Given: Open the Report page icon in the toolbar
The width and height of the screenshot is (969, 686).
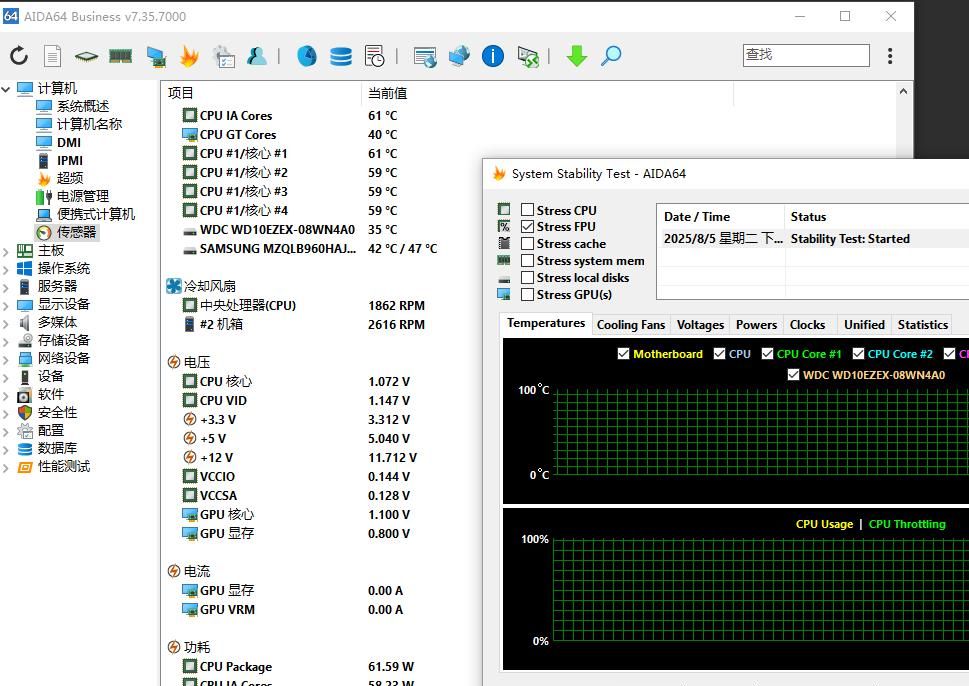Looking at the screenshot, I should [52, 56].
